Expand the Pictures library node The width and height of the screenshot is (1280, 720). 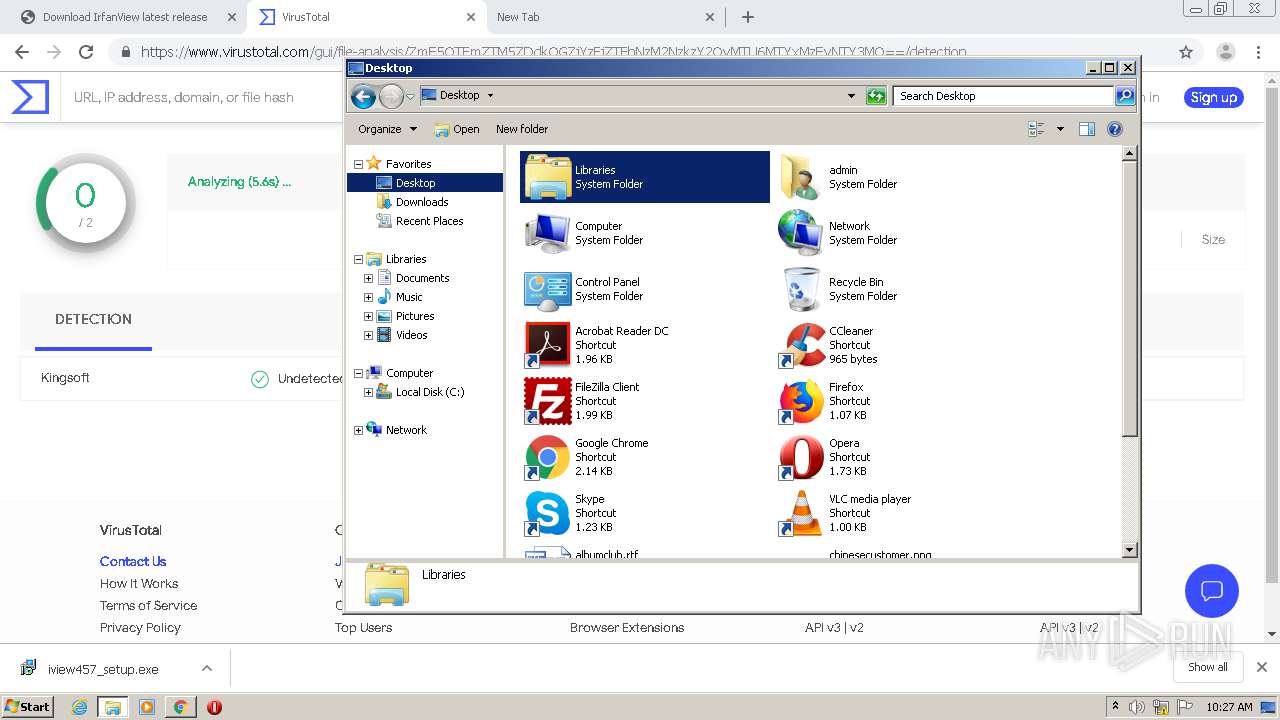(368, 316)
